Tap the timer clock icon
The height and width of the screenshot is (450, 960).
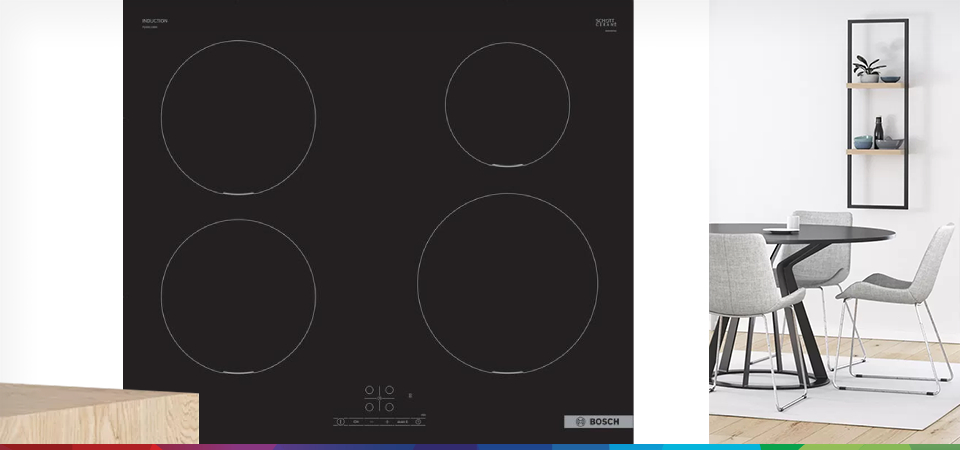(419, 422)
